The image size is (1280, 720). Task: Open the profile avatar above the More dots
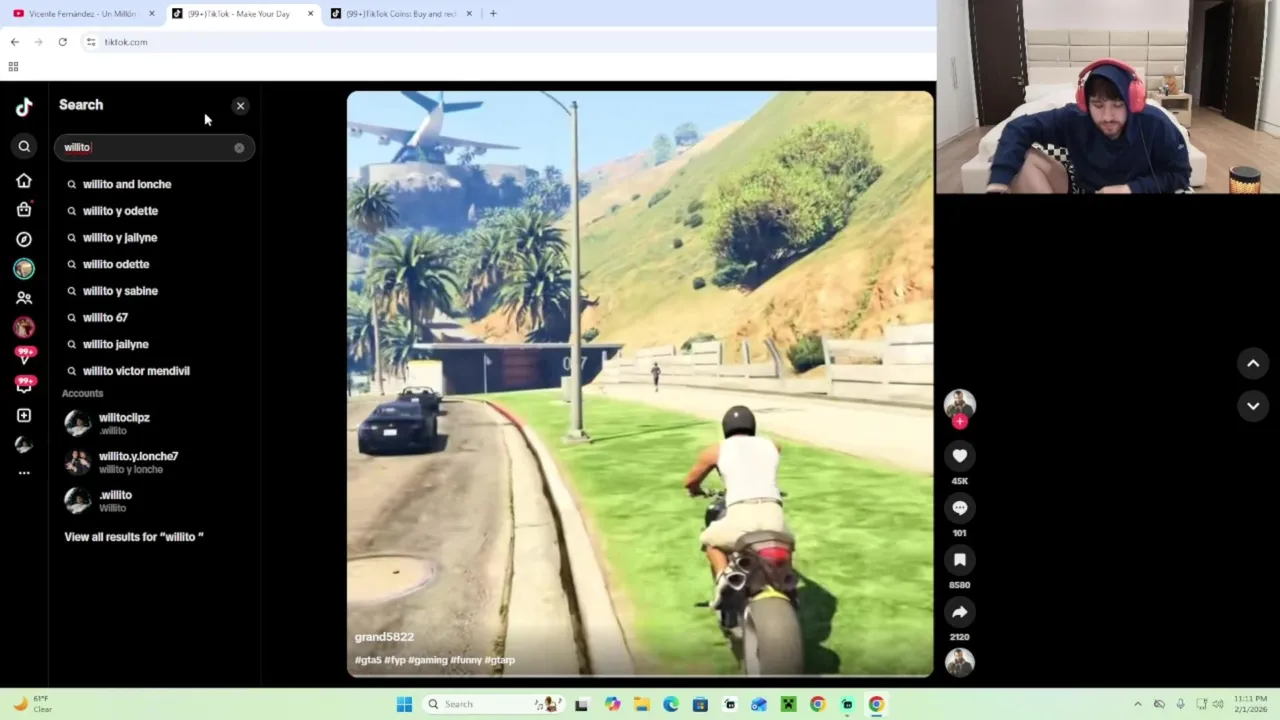point(24,445)
